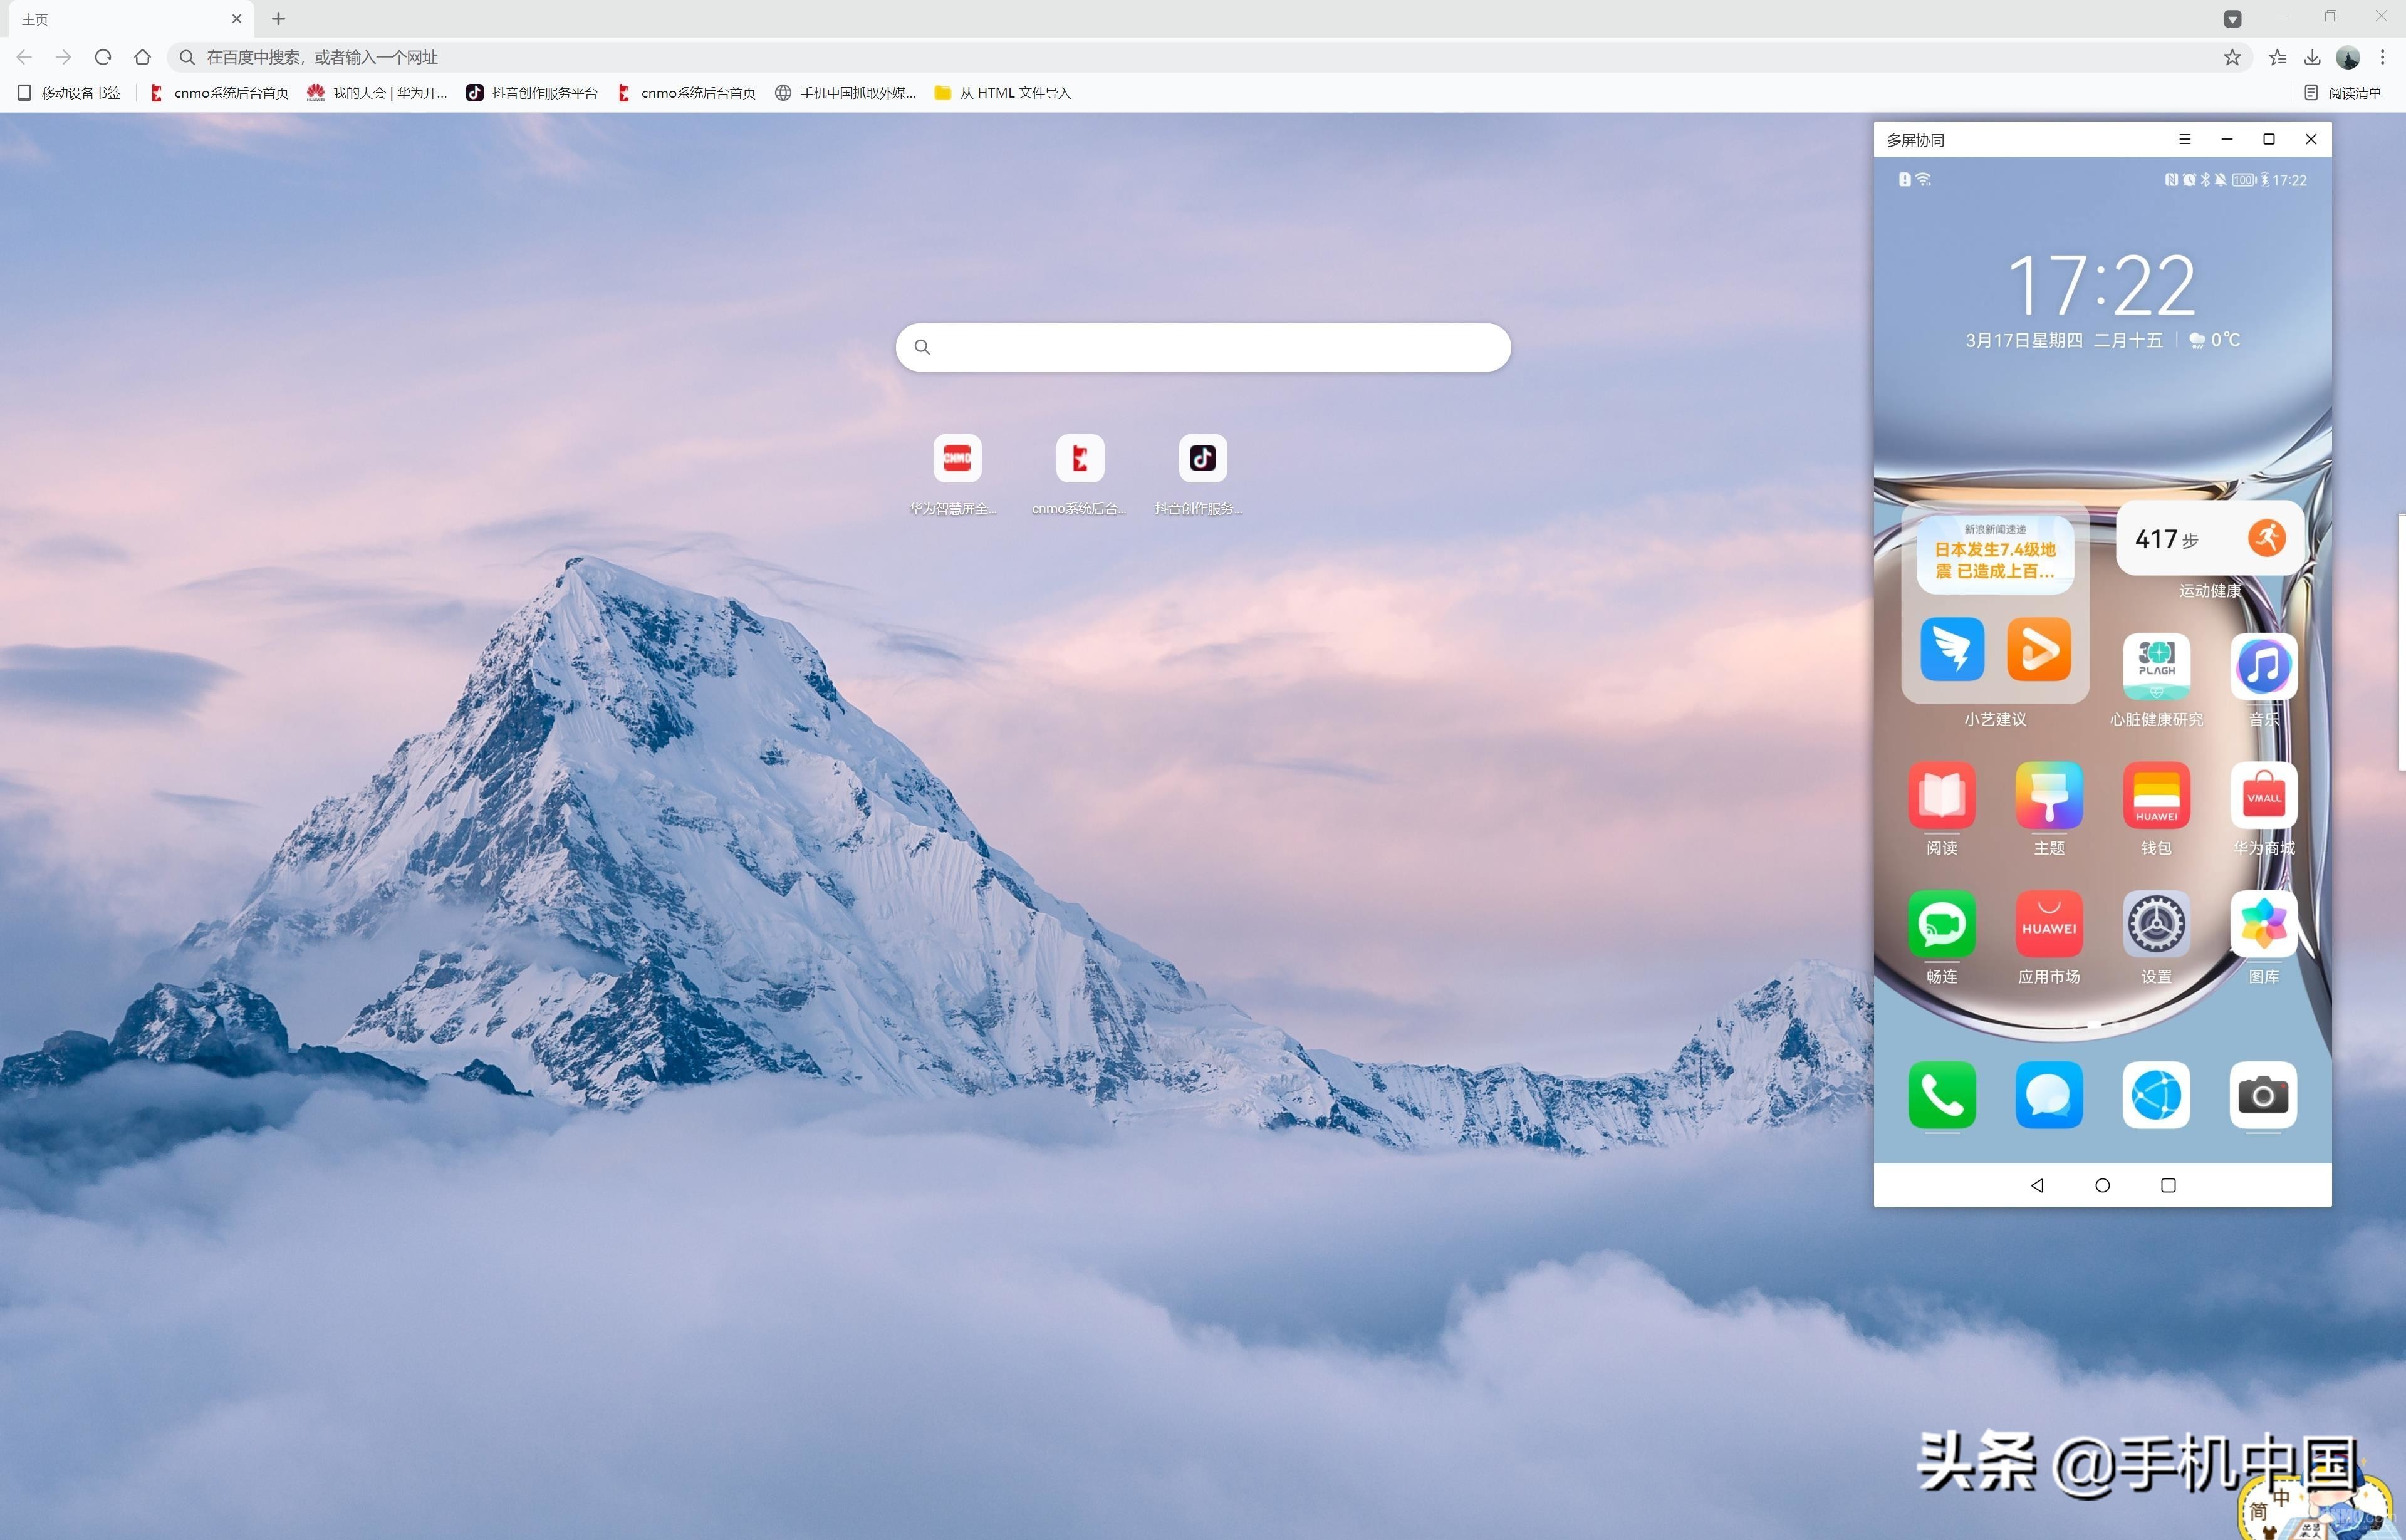Screen dimensions: 2406x1540
Task: Open the tab search dropdown arrow
Action: coord(2232,19)
